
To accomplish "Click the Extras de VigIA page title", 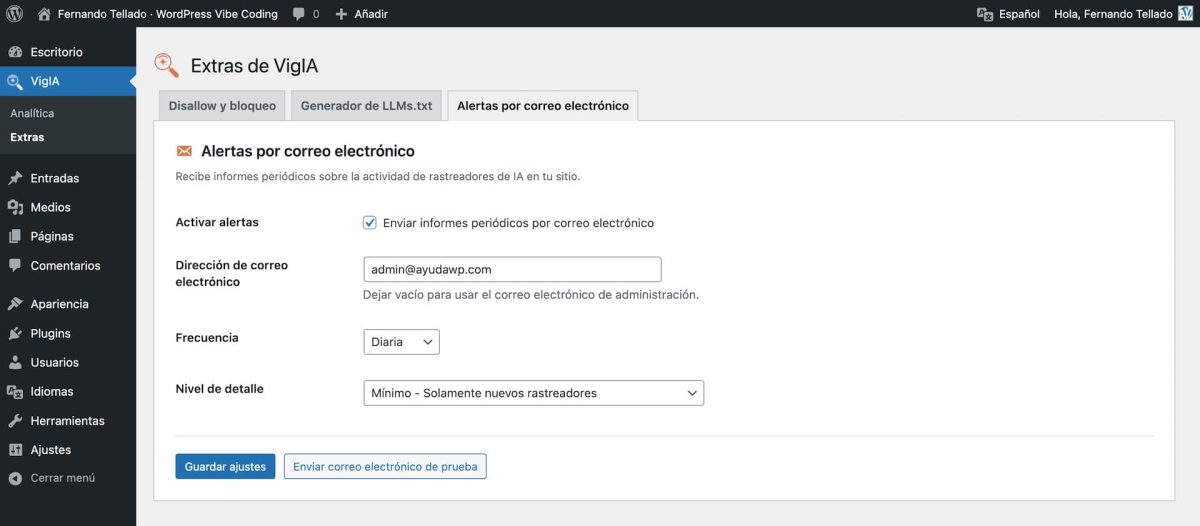I will click(x=254, y=66).
